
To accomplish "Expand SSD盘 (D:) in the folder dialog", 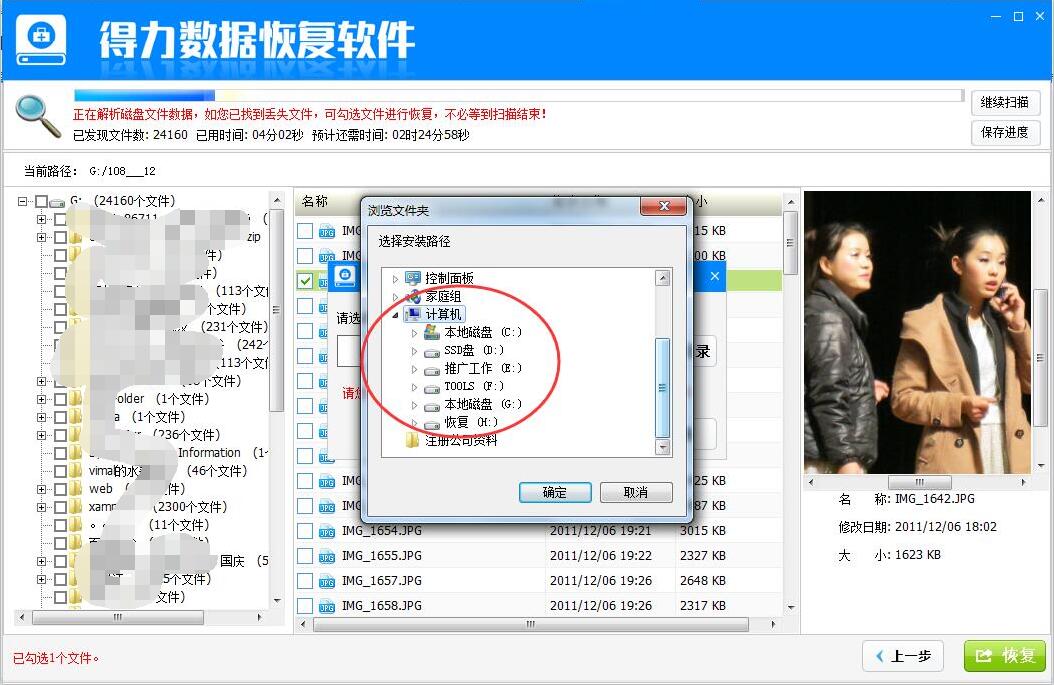I will (x=414, y=351).
